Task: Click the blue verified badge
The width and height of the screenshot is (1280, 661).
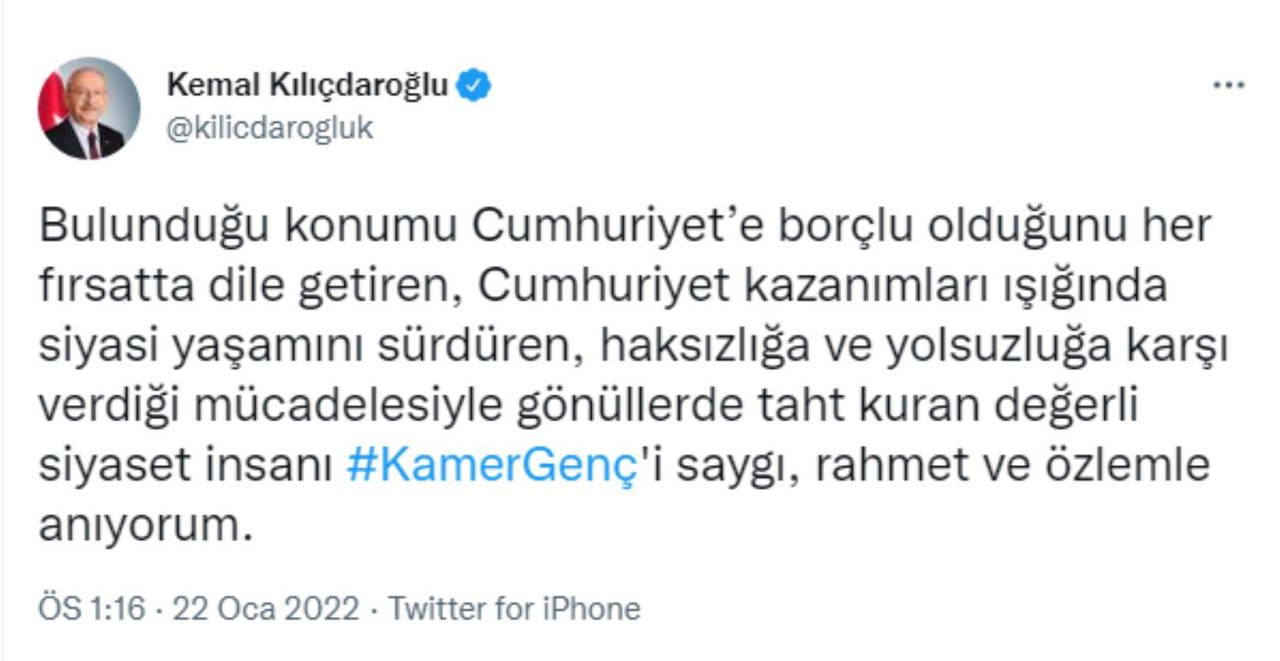Action: (x=474, y=87)
